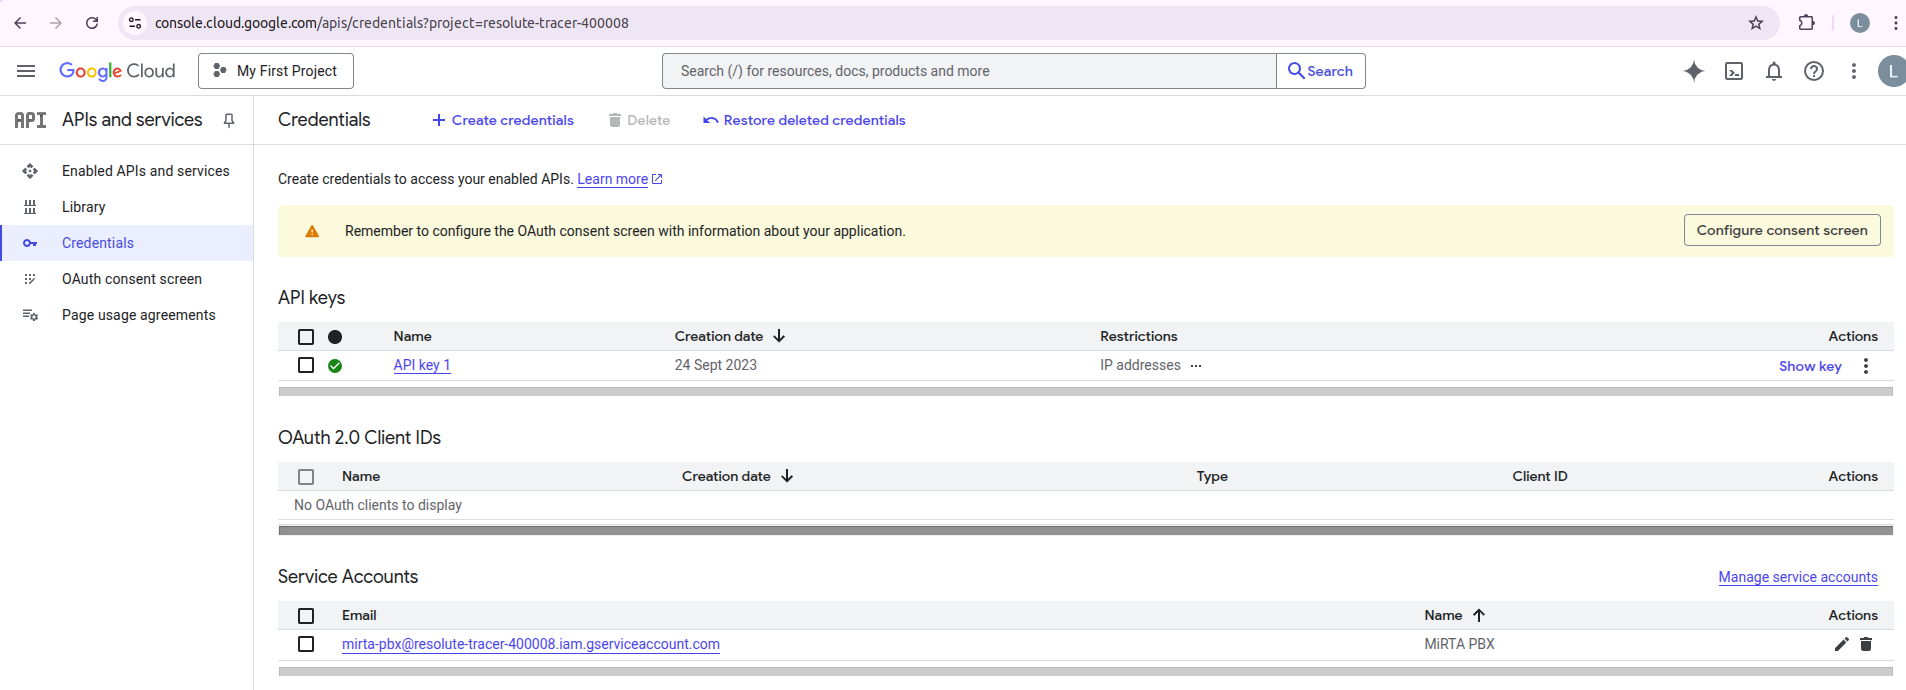
Task: Open Library in the sidebar
Action: [x=83, y=207]
